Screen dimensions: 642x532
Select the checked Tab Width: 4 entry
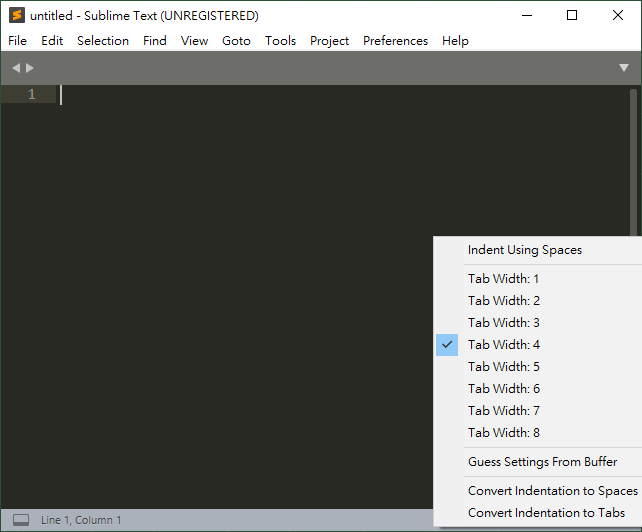[x=538, y=345]
